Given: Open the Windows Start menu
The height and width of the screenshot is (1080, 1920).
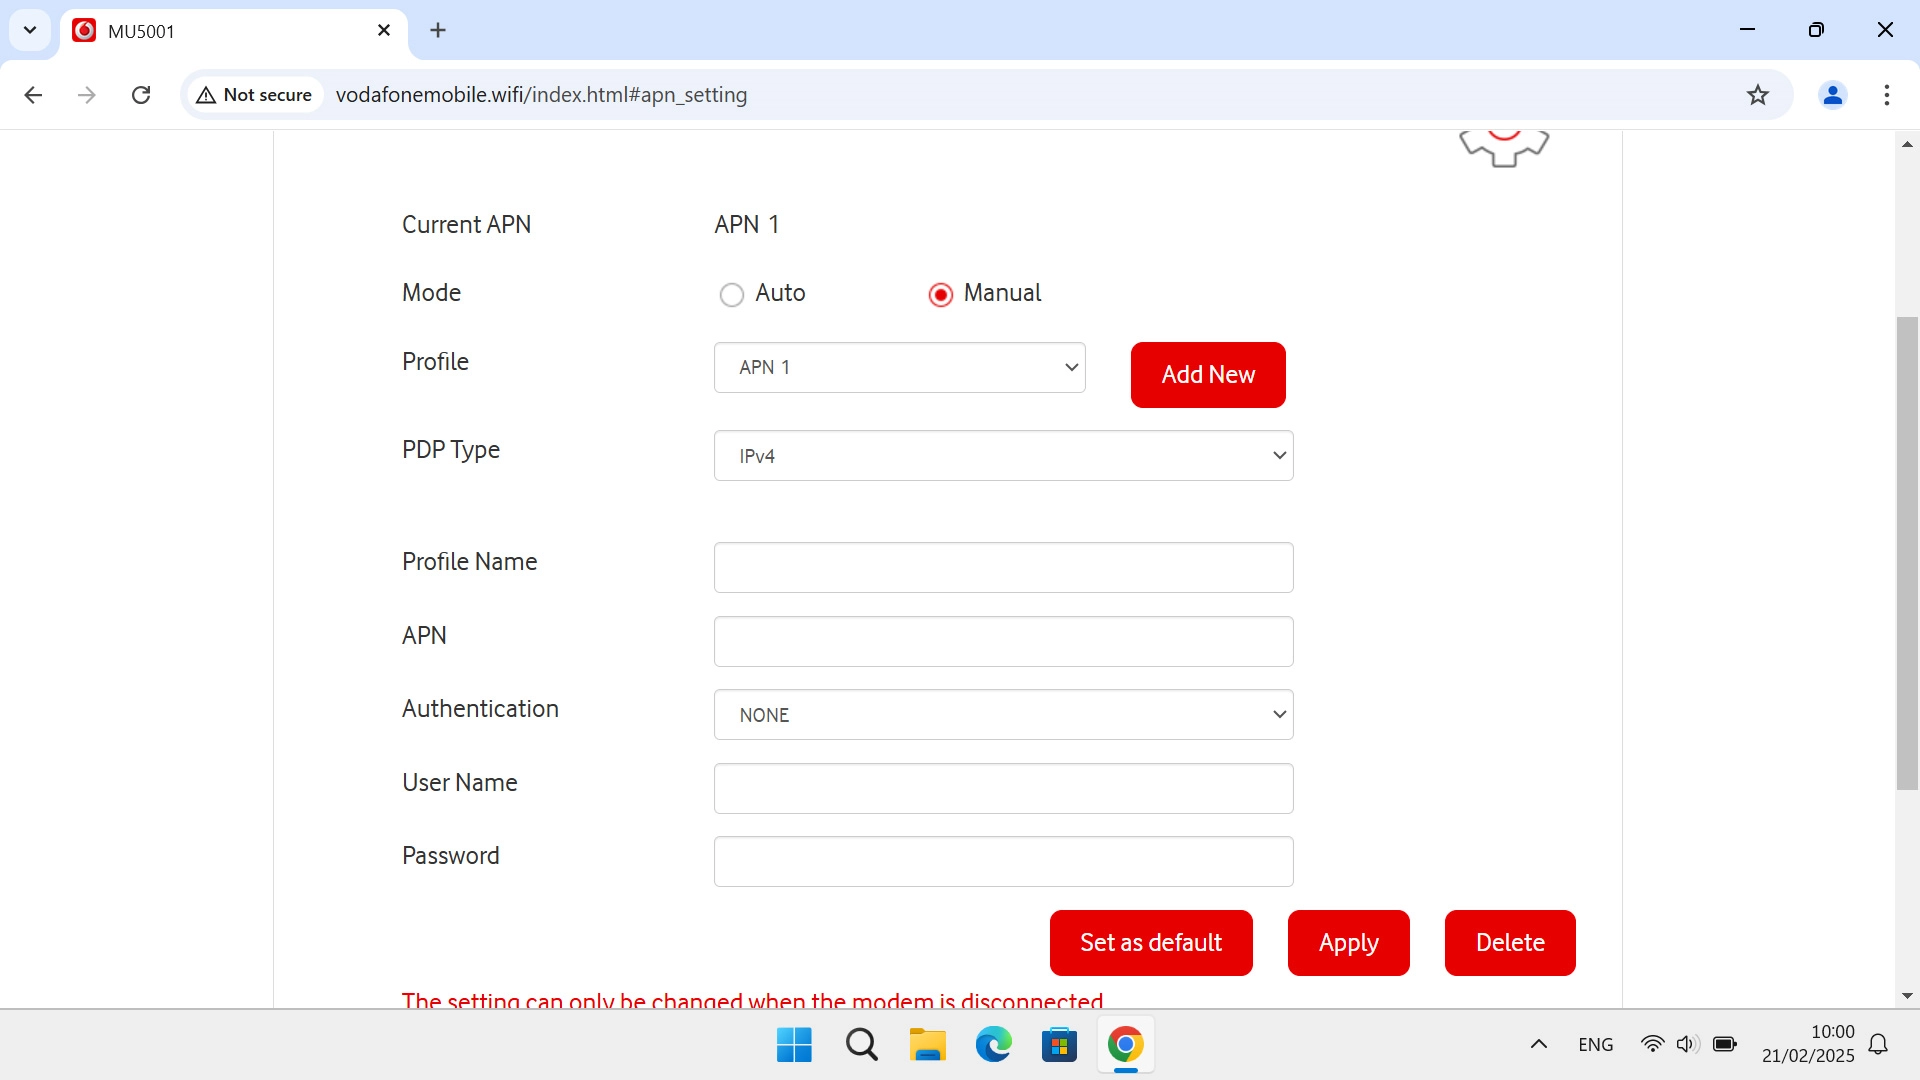Looking at the screenshot, I should pos(793,1044).
